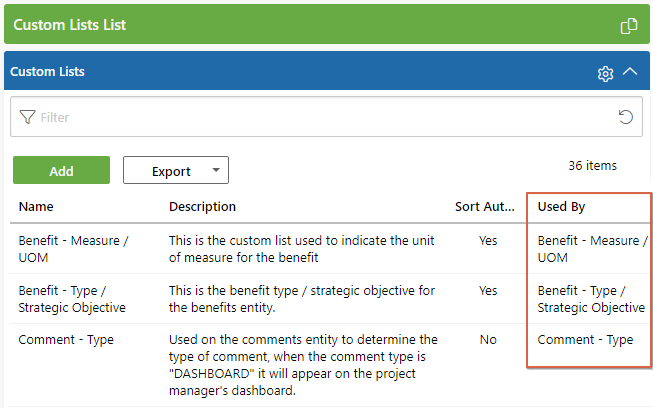The image size is (653, 408).
Task: Click Used By value Benefit - Measure / UOM
Action: point(593,249)
